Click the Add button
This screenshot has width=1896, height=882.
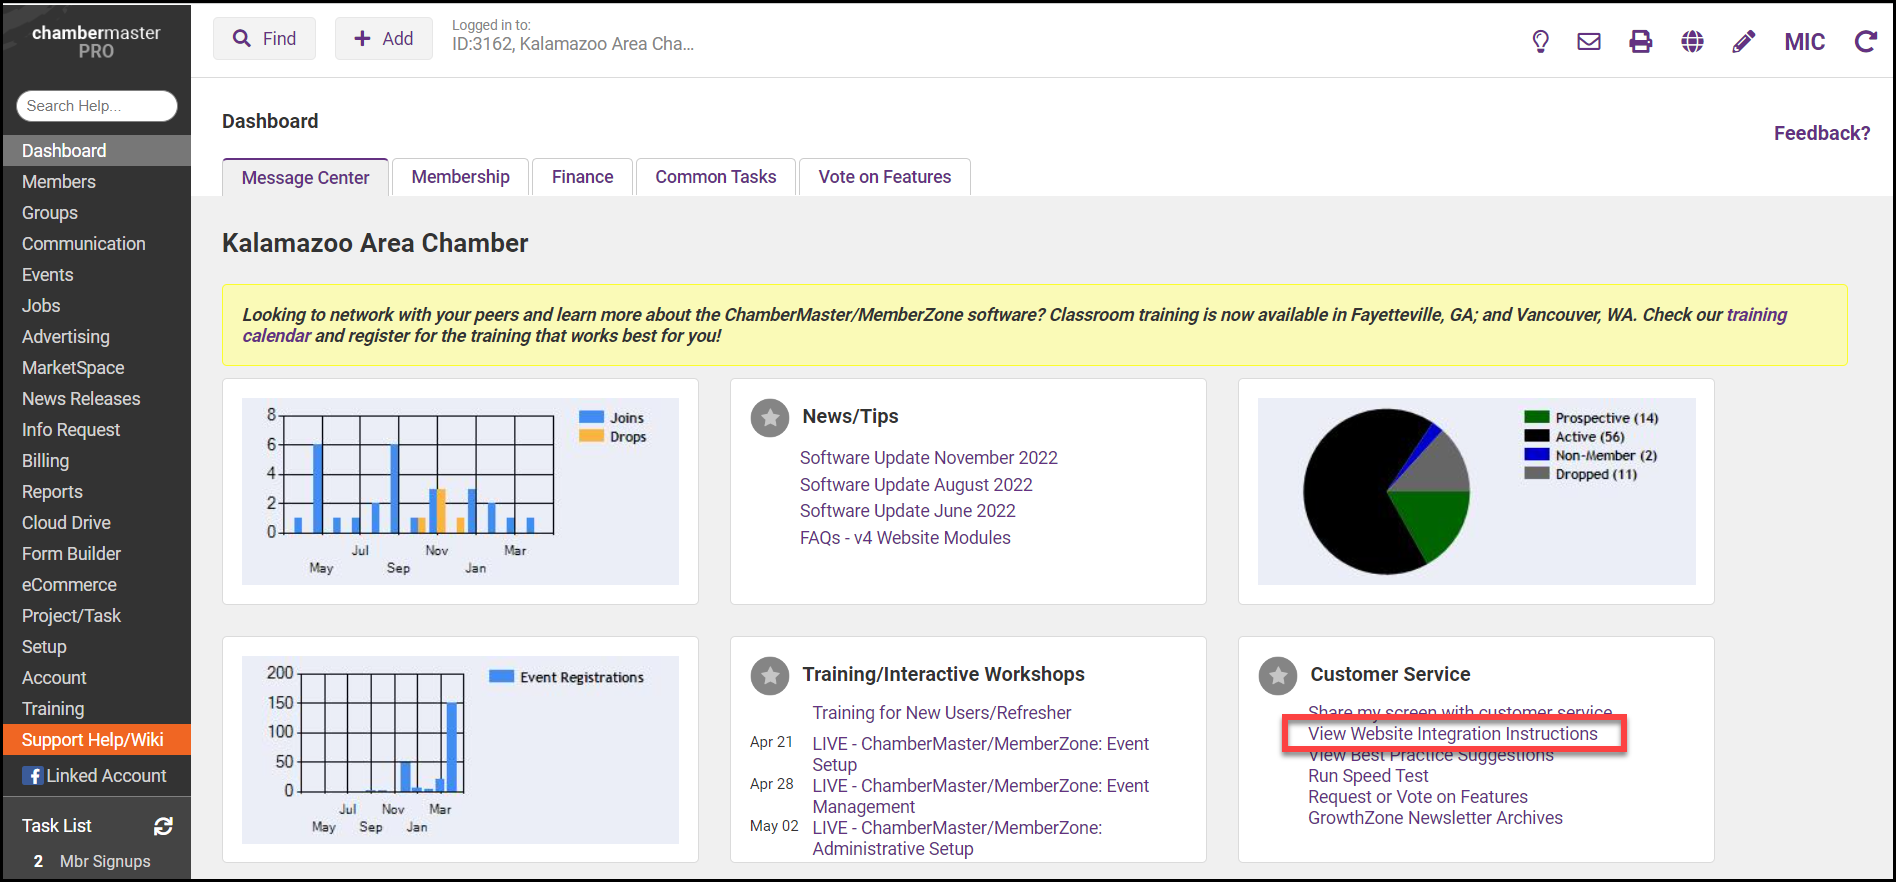pyautogui.click(x=384, y=39)
